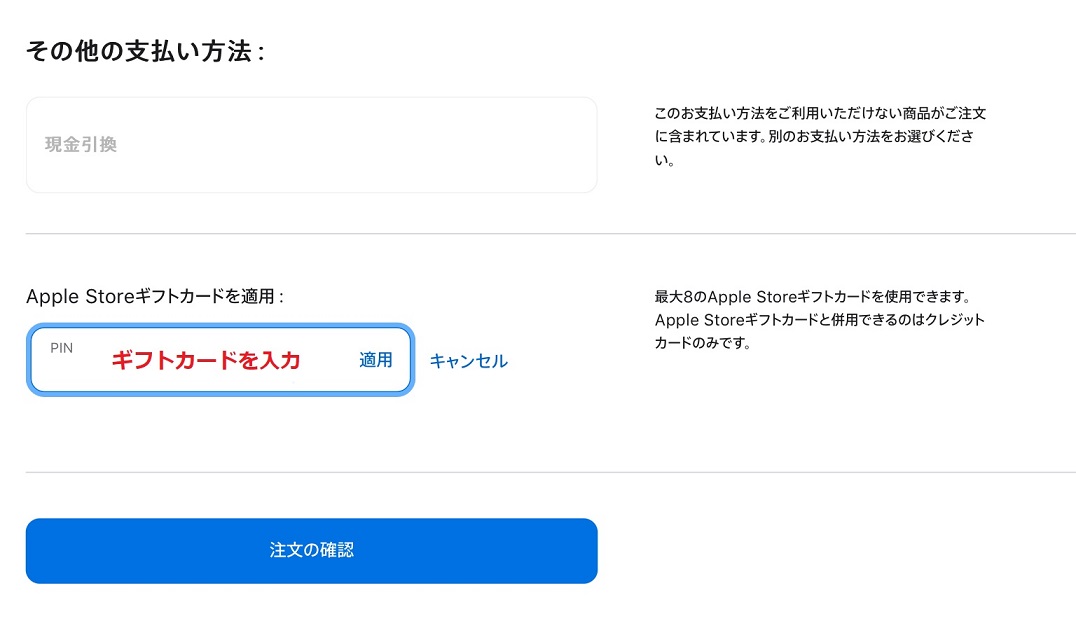Image resolution: width=1076 pixels, height=642 pixels.
Task: Click the small PIN label inside field
Action: click(61, 348)
